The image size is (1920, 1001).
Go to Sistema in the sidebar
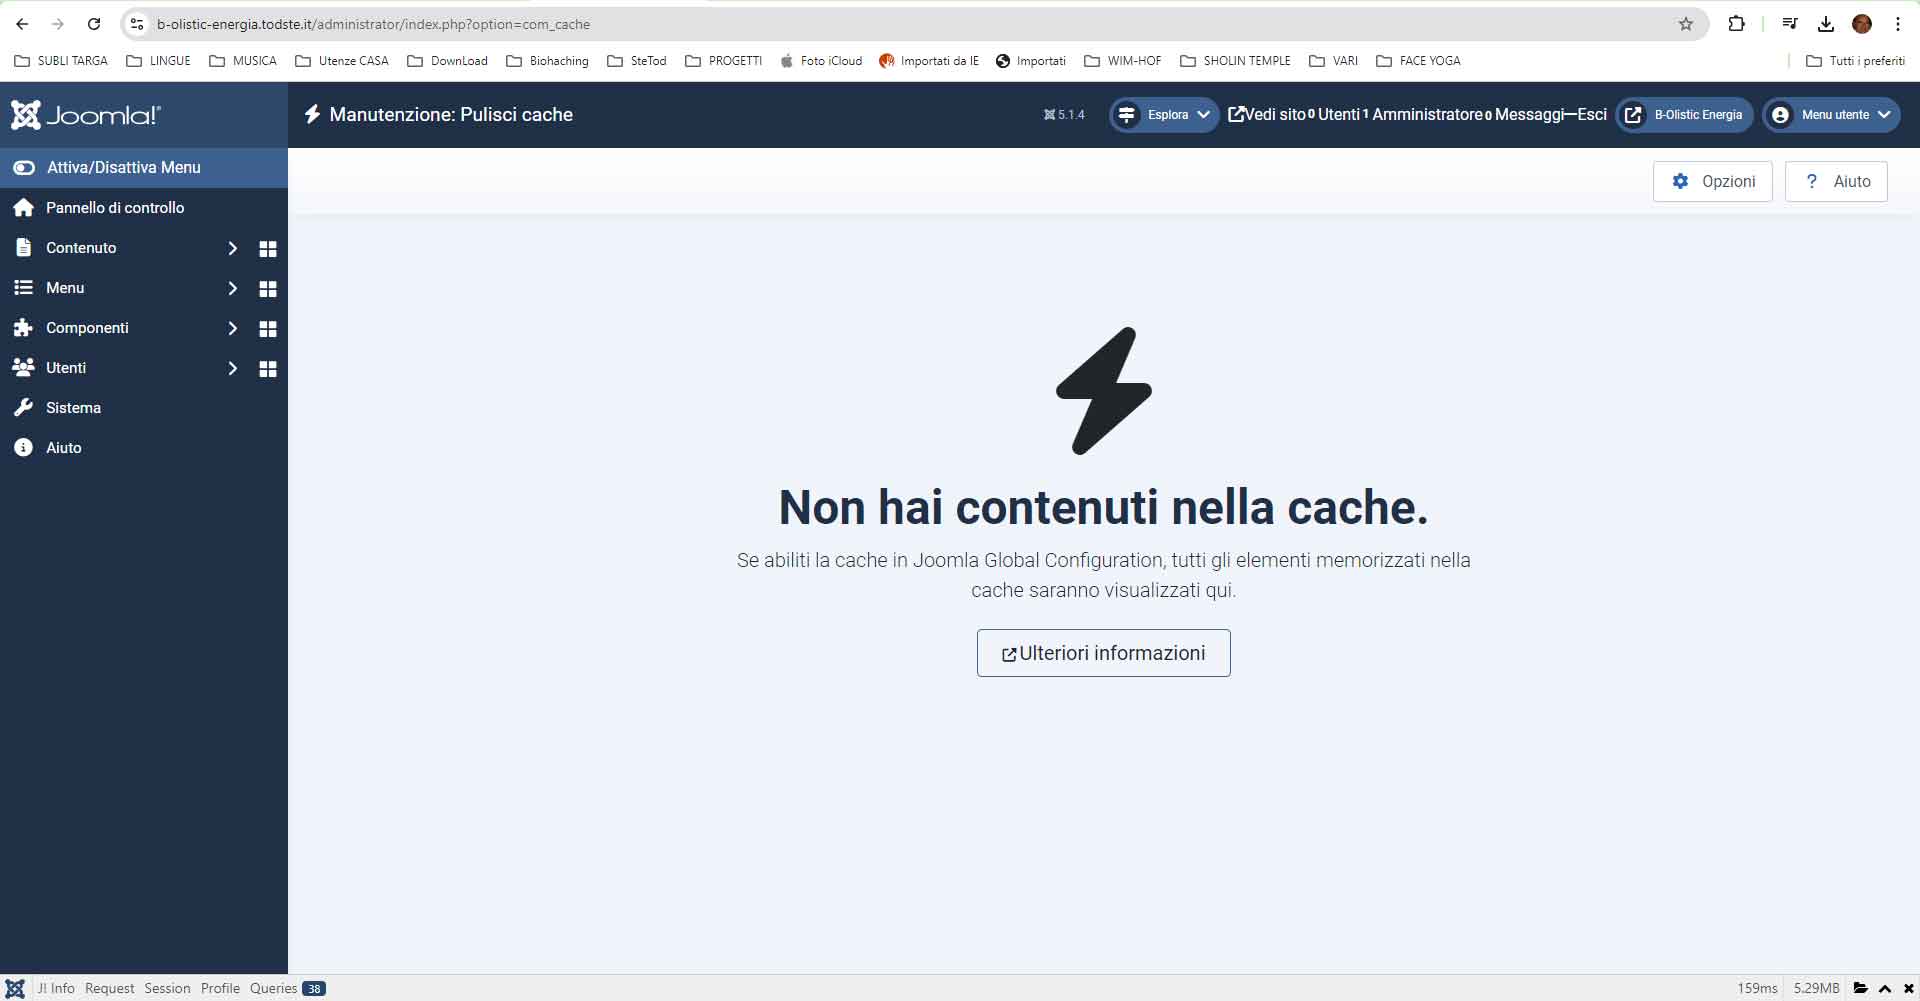coord(73,408)
